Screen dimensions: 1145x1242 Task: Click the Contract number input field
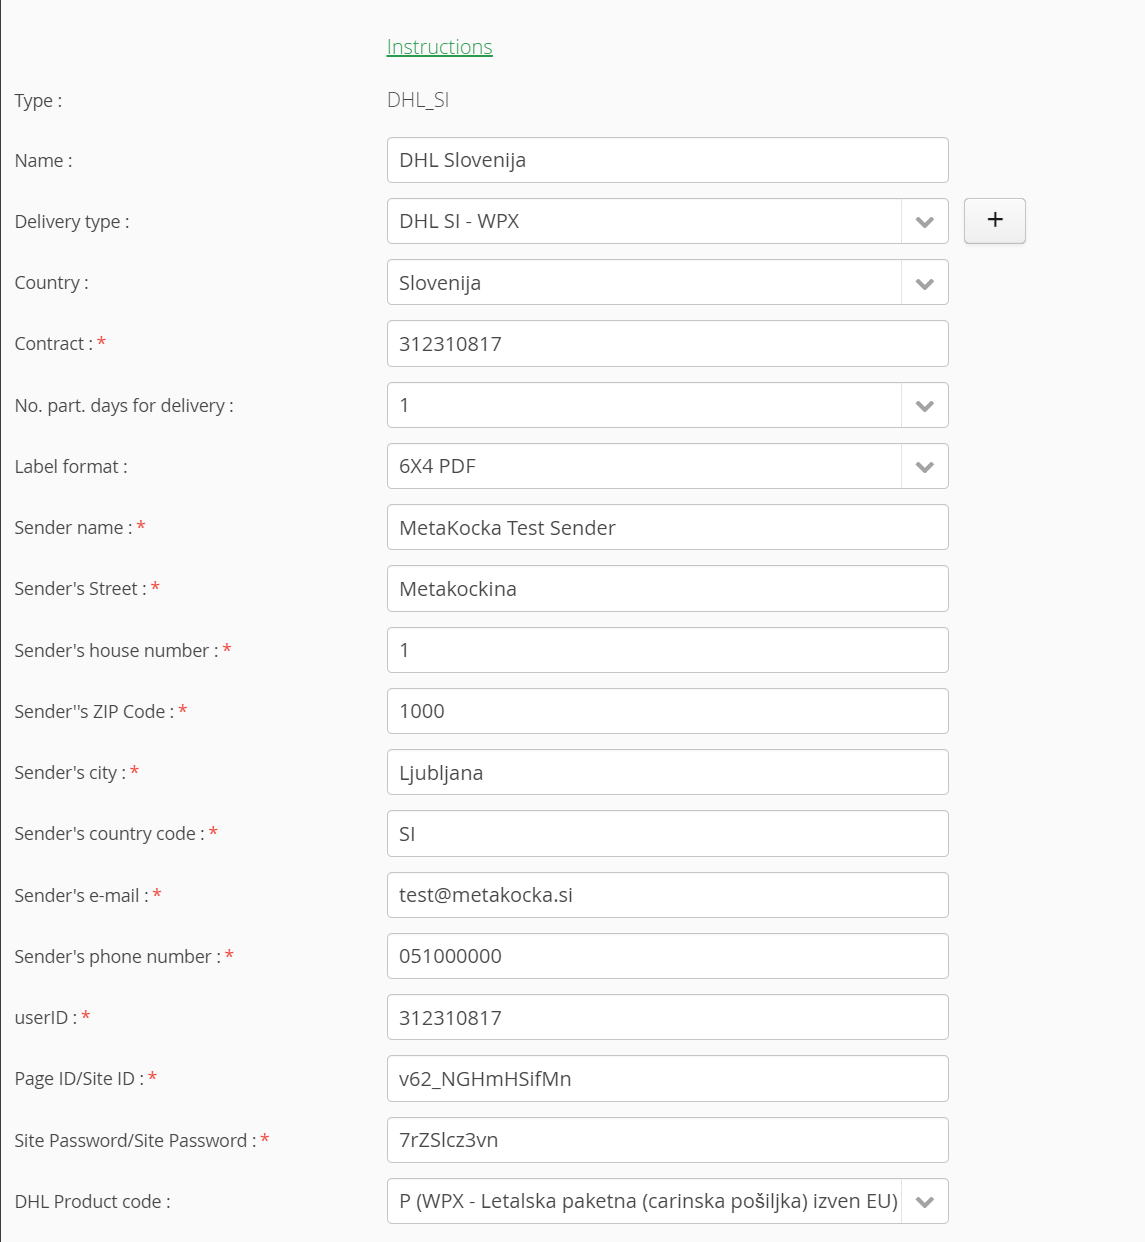pos(667,343)
